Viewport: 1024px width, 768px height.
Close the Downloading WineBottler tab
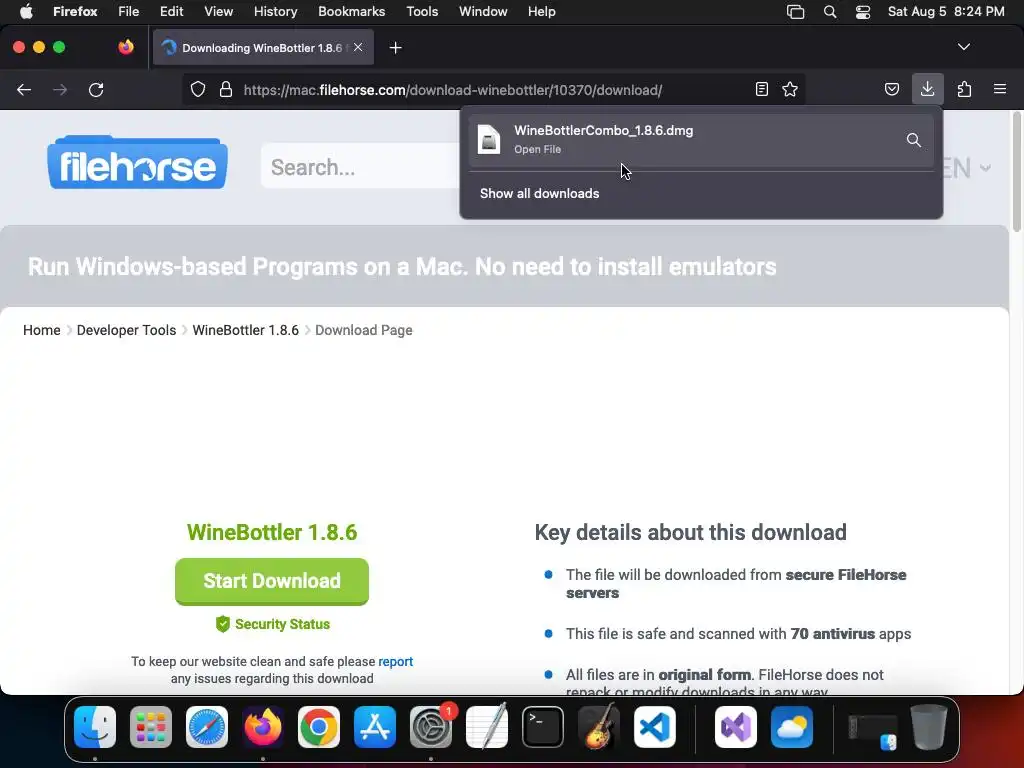click(358, 47)
